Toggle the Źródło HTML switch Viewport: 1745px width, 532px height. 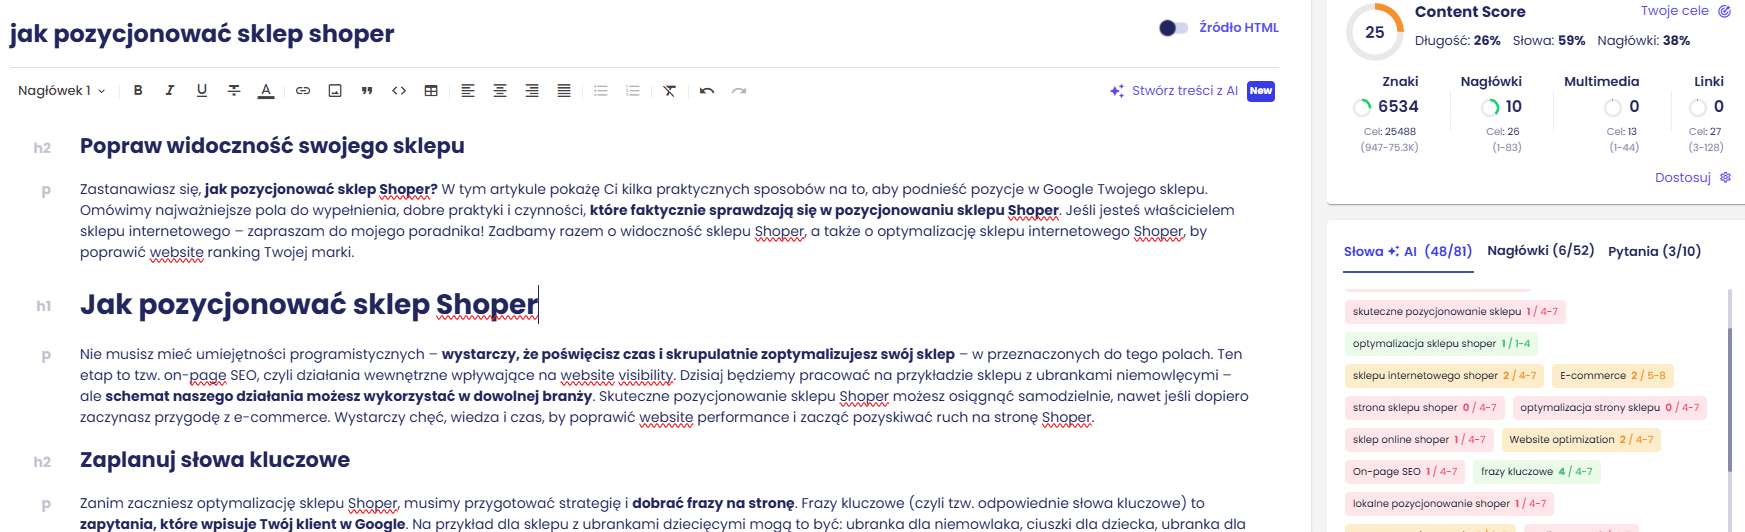point(1173,28)
